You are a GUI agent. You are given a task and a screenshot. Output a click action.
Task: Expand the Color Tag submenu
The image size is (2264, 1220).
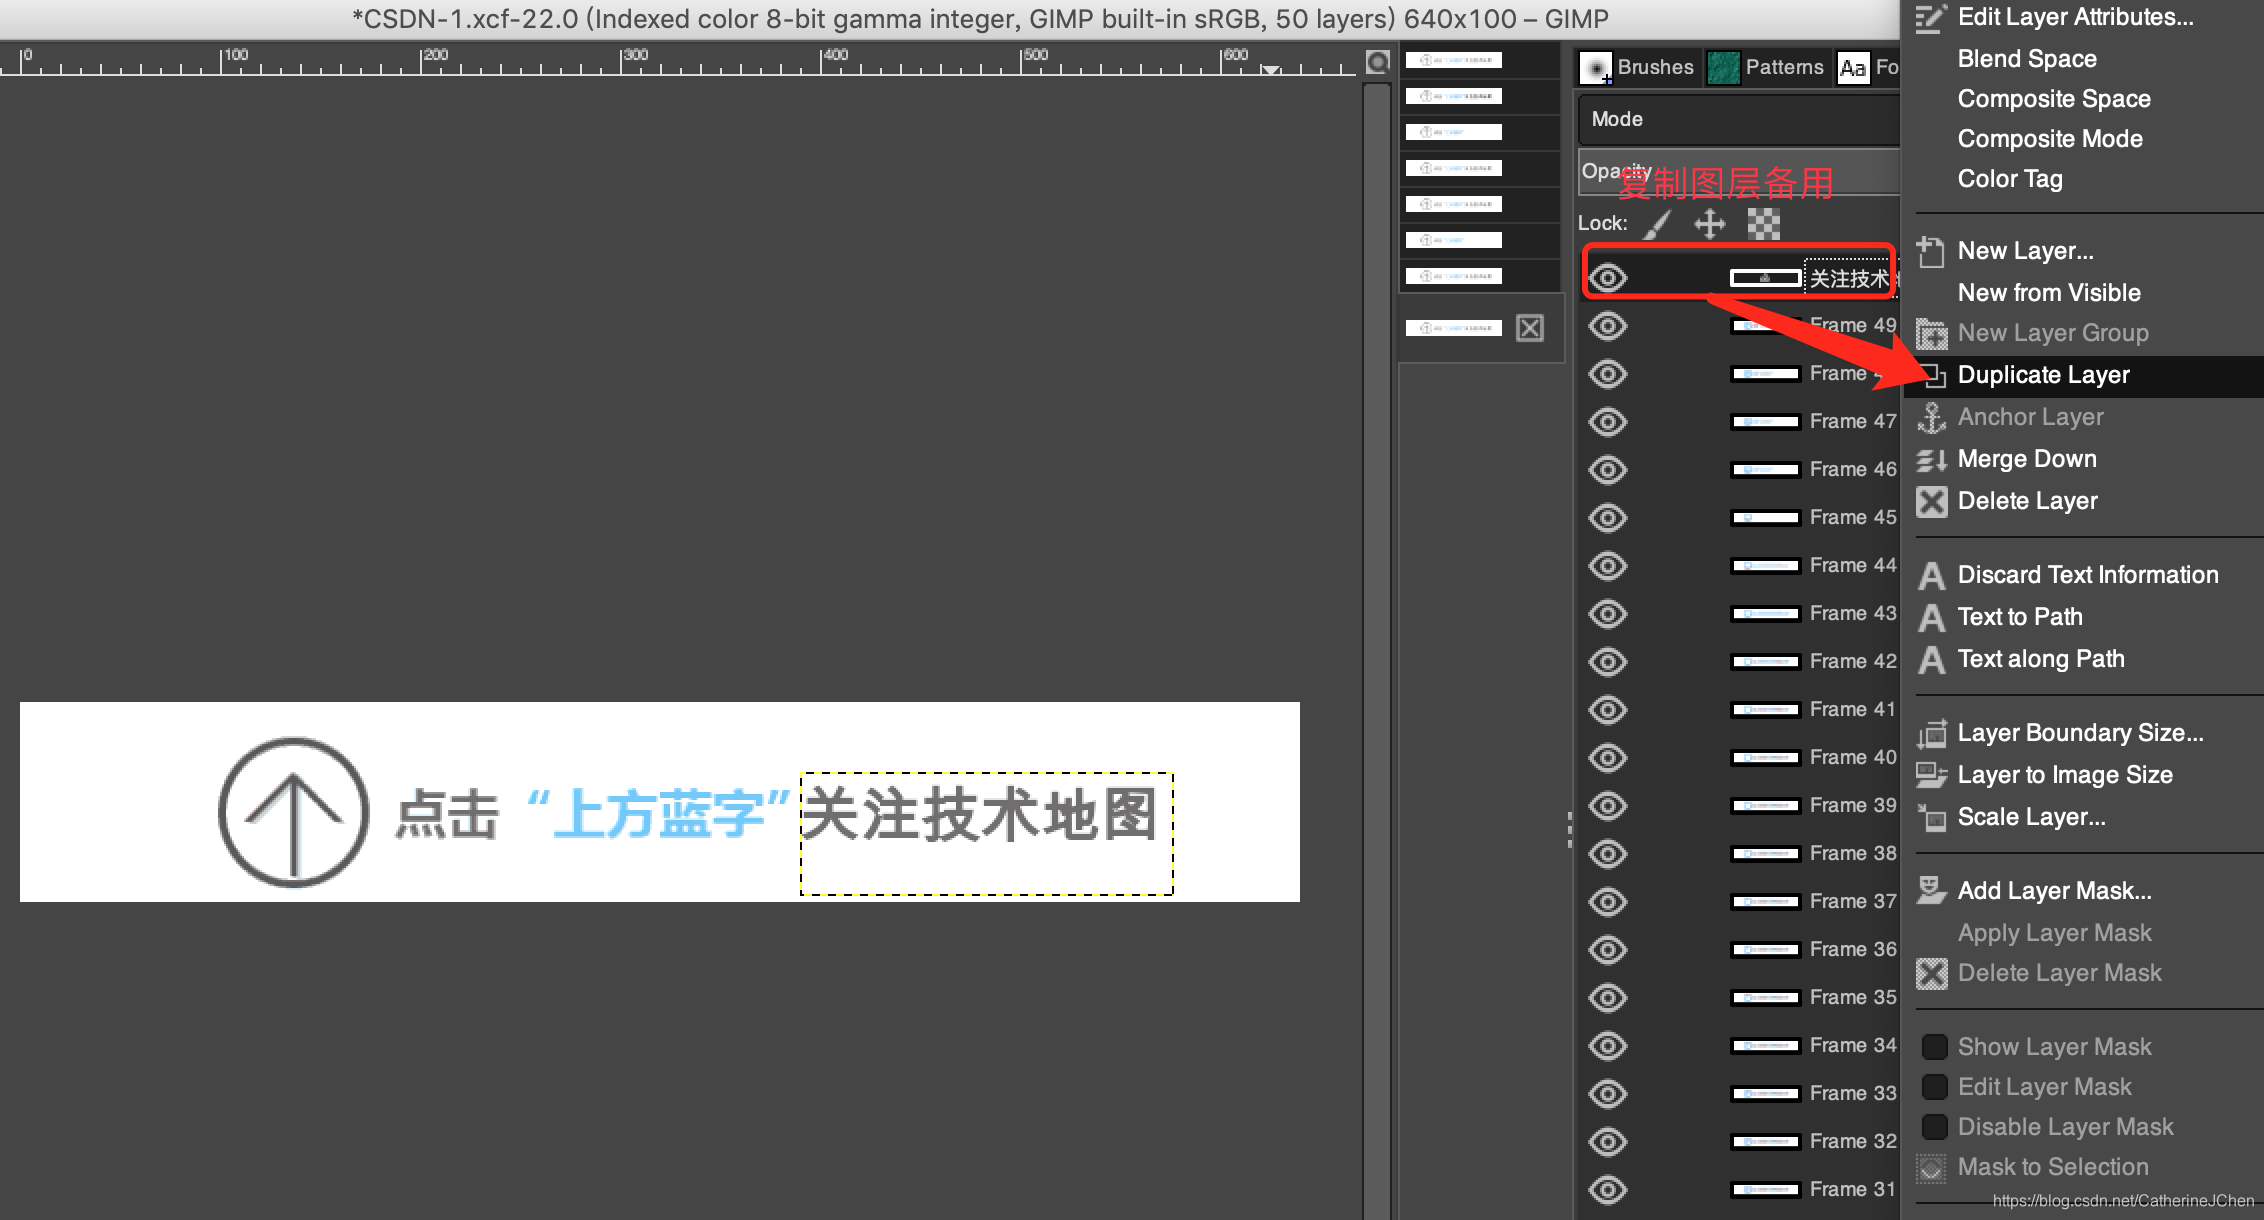[x=2010, y=179]
